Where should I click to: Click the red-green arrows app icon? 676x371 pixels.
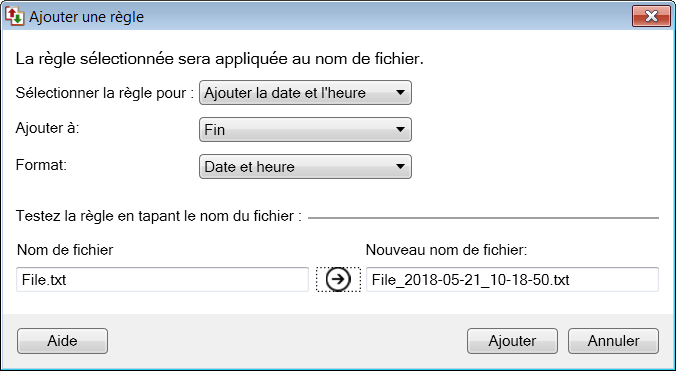[15, 16]
